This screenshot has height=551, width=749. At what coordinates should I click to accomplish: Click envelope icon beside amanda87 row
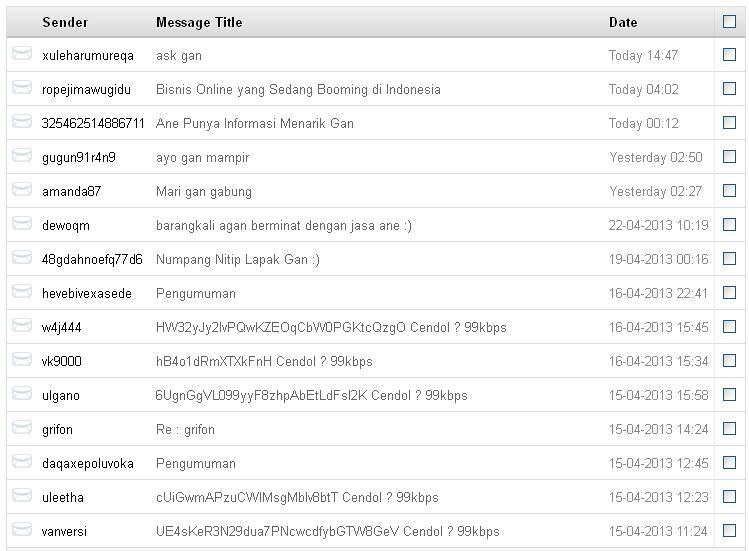point(21,190)
